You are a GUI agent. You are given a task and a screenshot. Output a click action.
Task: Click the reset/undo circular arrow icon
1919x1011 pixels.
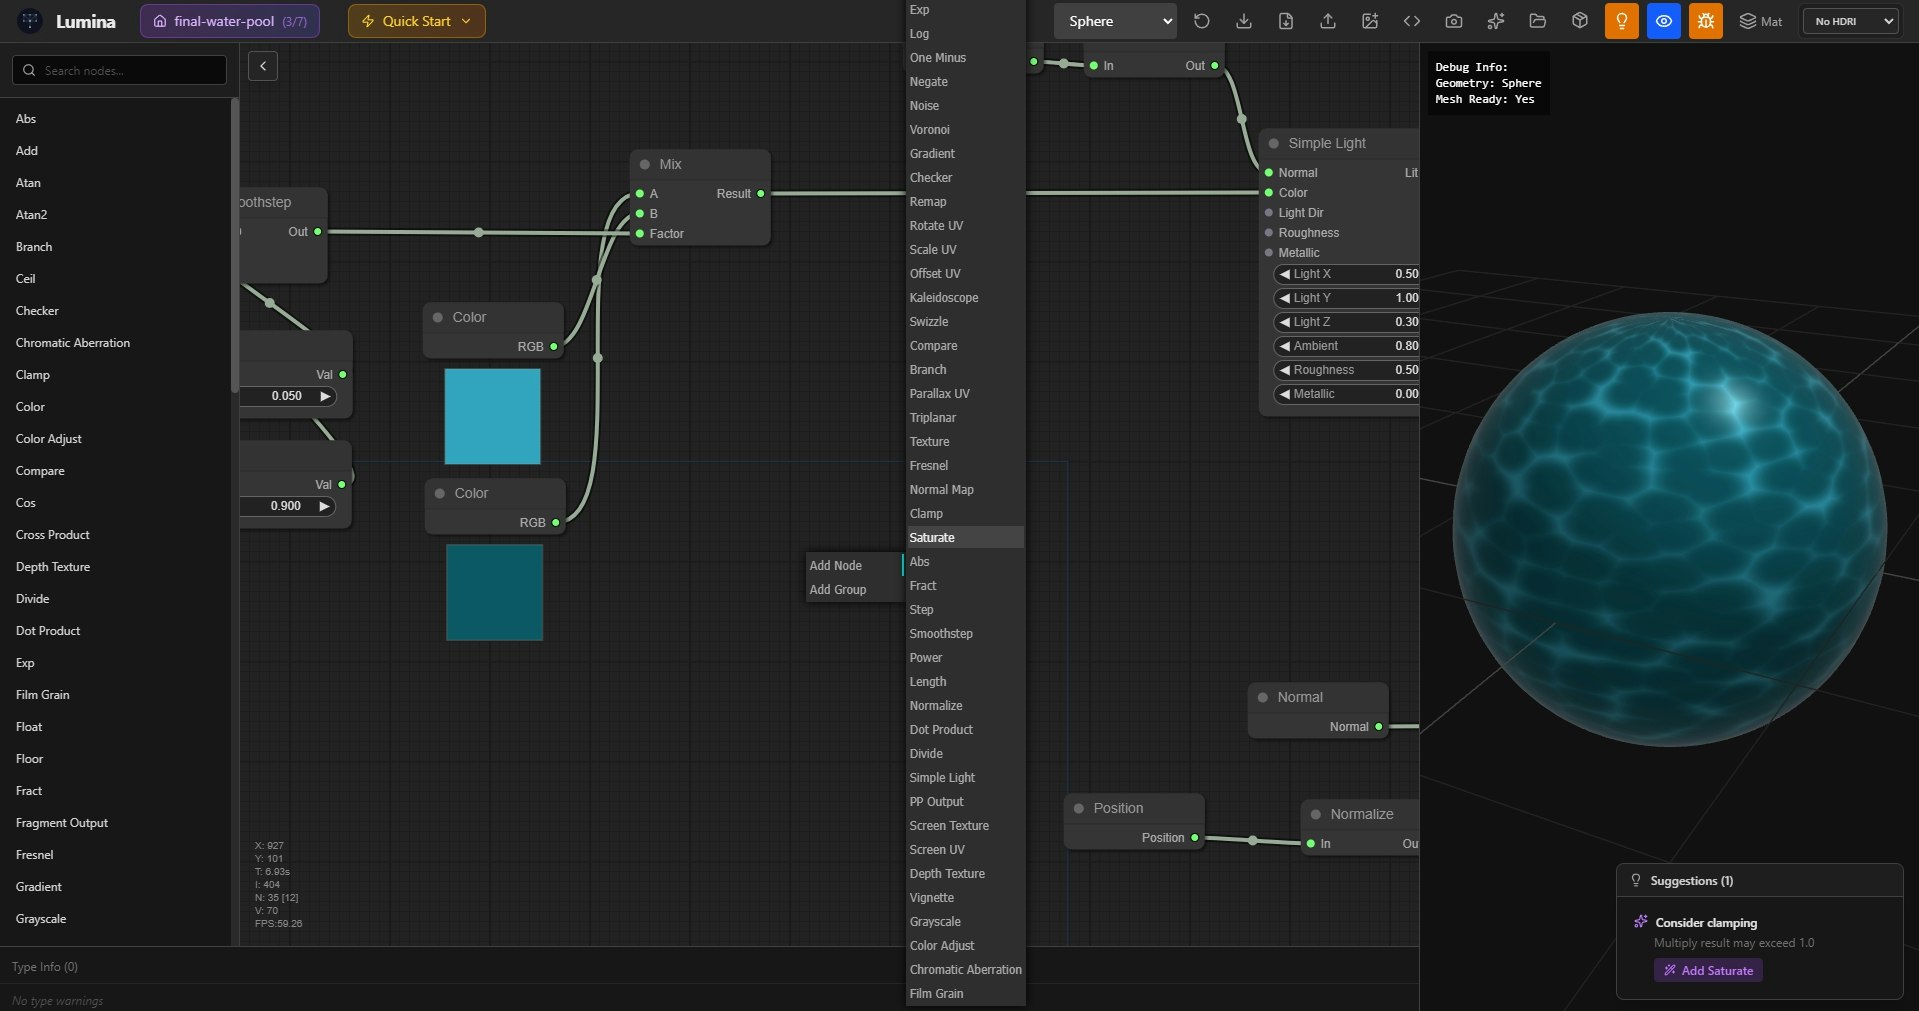click(1202, 20)
